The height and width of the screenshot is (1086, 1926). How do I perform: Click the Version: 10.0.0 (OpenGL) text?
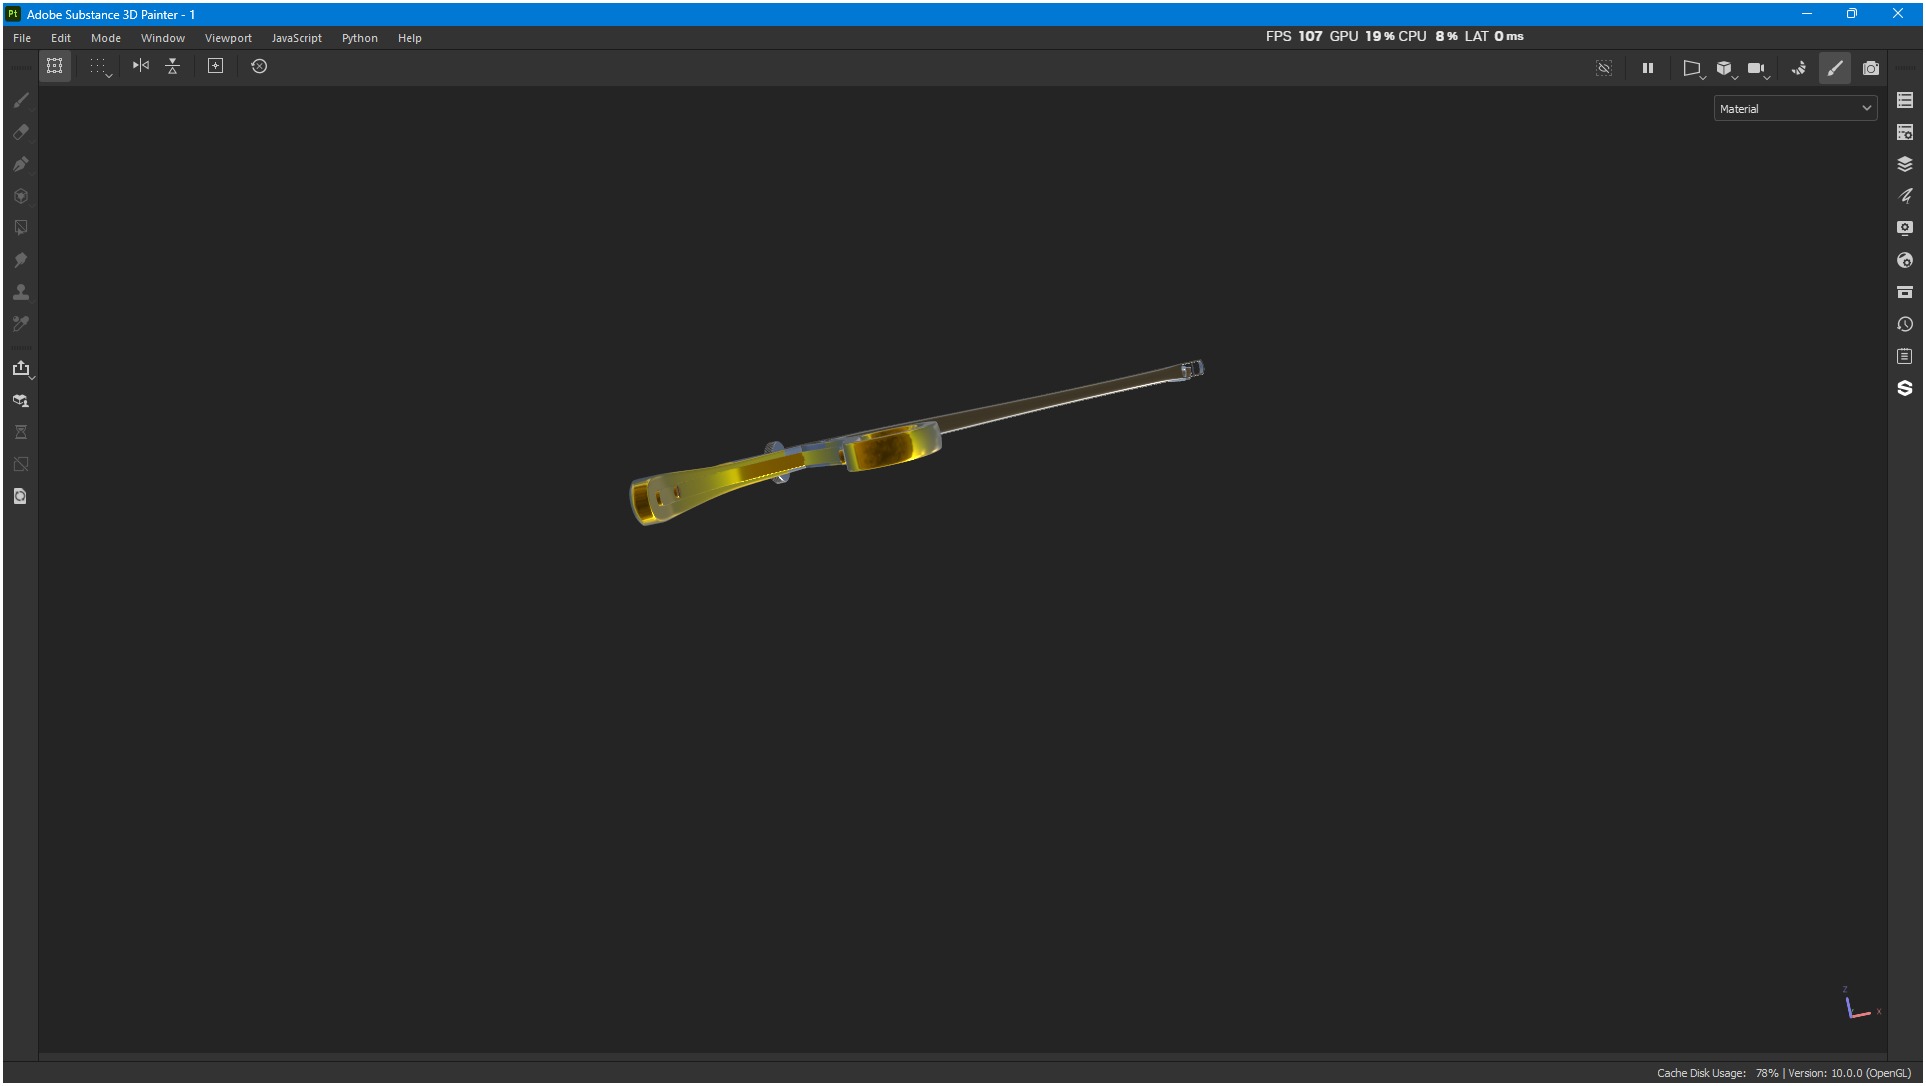(1849, 1073)
